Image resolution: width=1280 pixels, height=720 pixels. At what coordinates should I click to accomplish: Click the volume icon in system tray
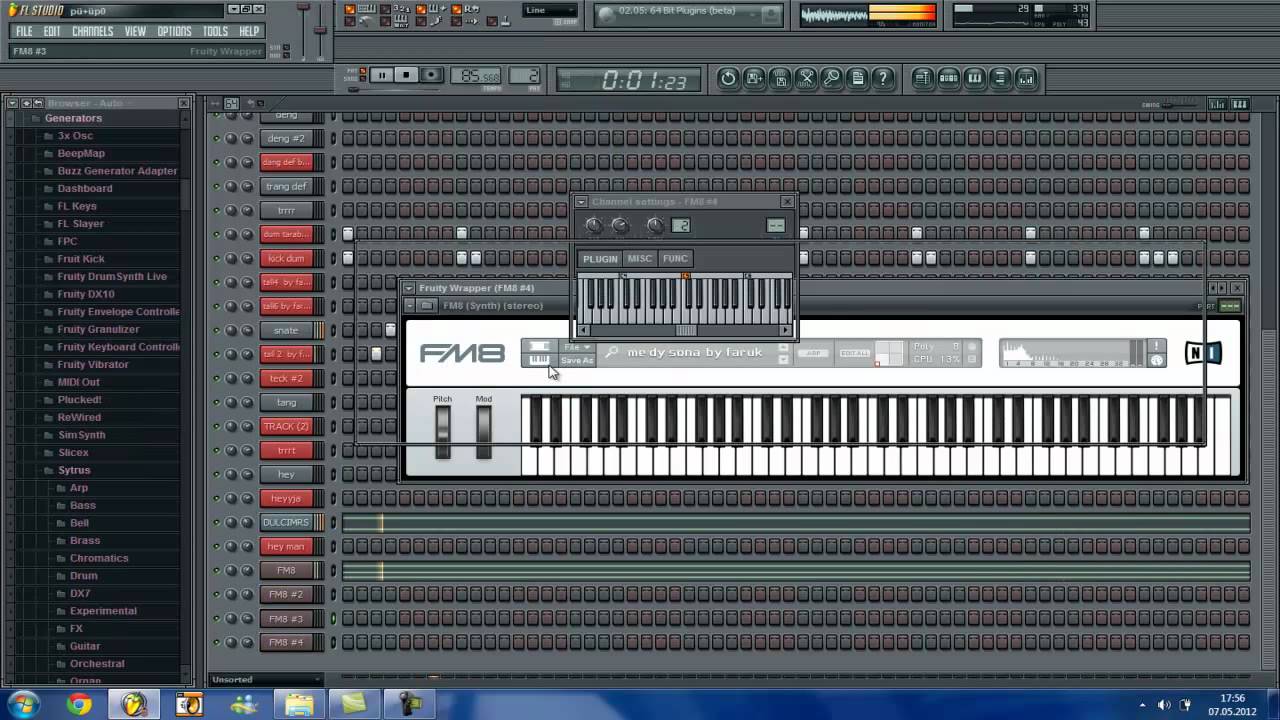[x=1164, y=705]
